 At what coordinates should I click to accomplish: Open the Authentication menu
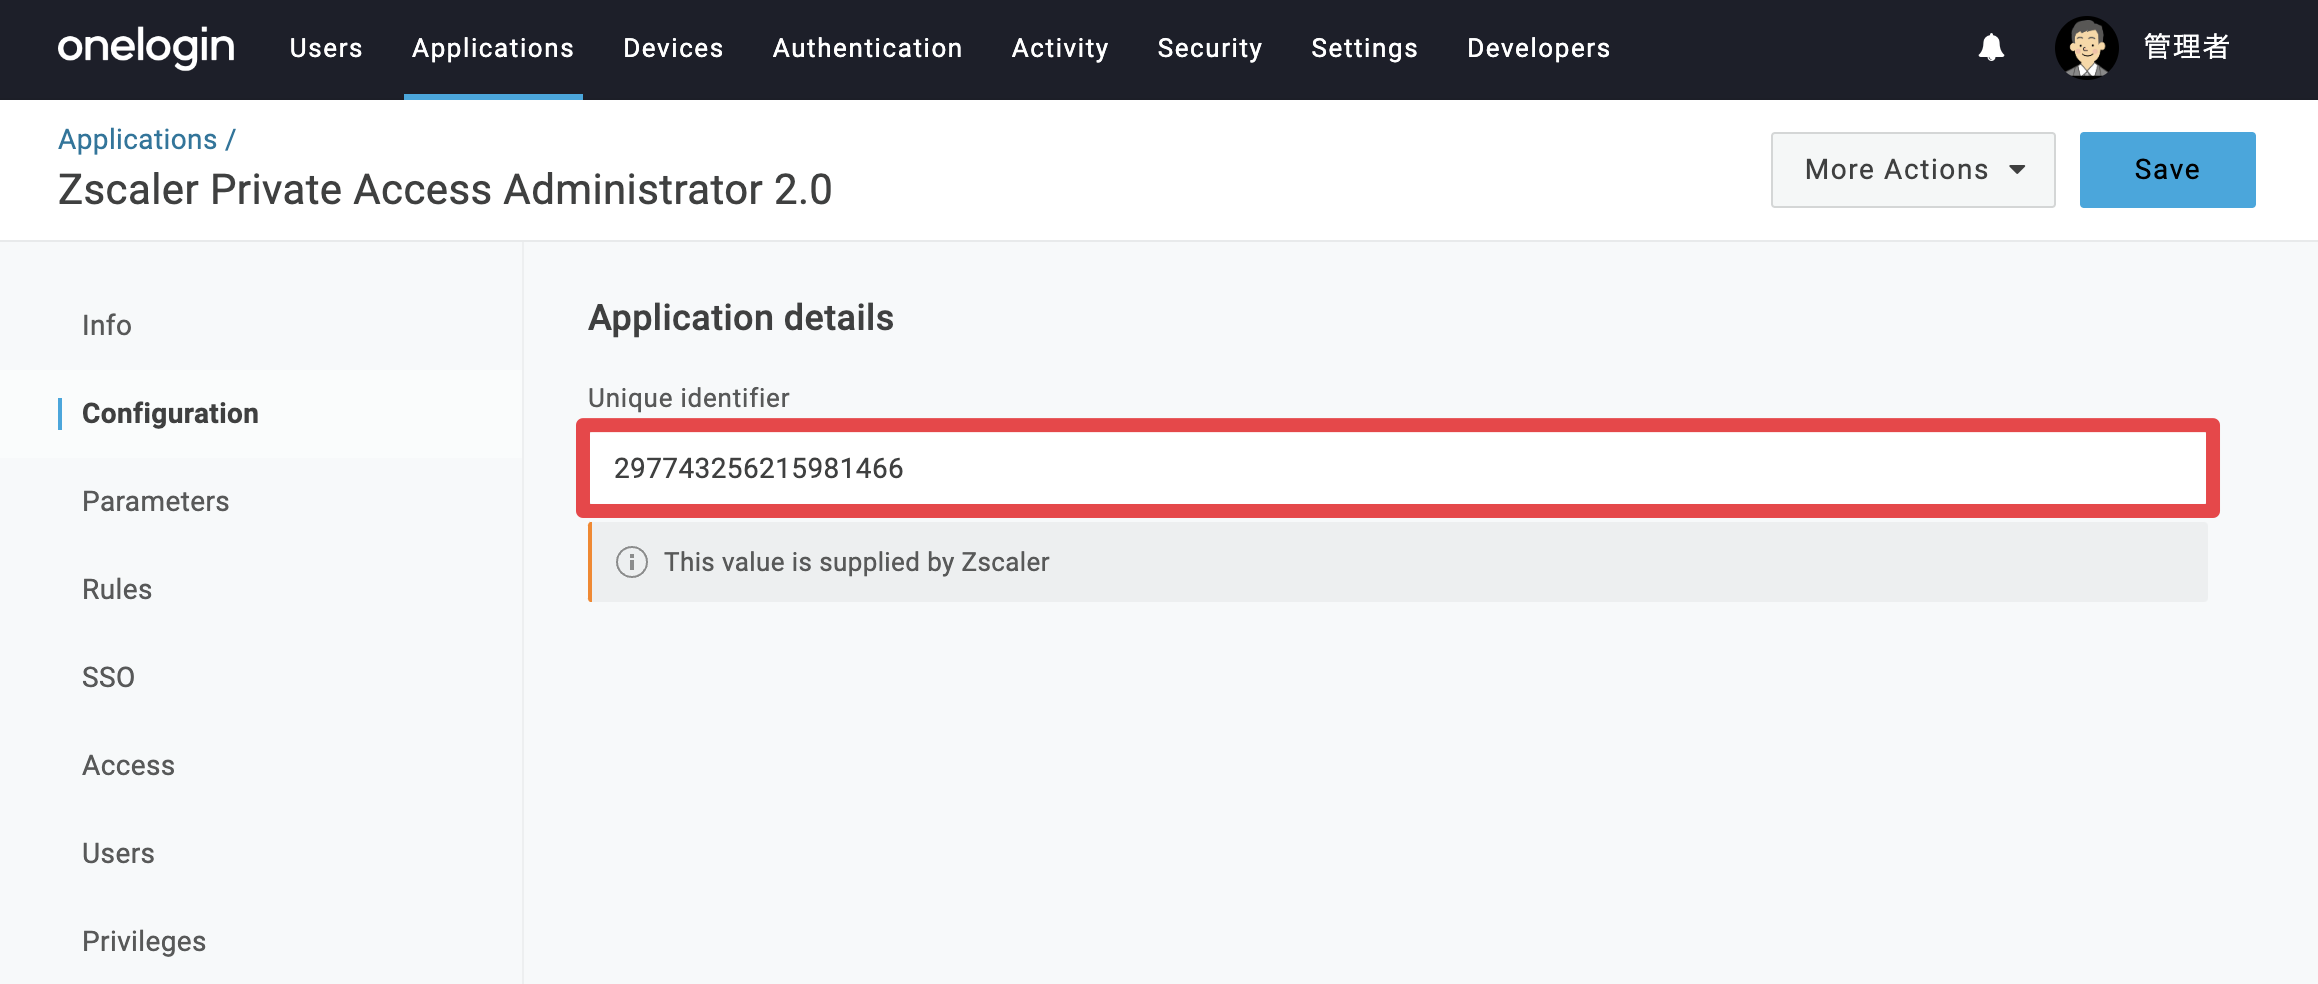[x=867, y=48]
